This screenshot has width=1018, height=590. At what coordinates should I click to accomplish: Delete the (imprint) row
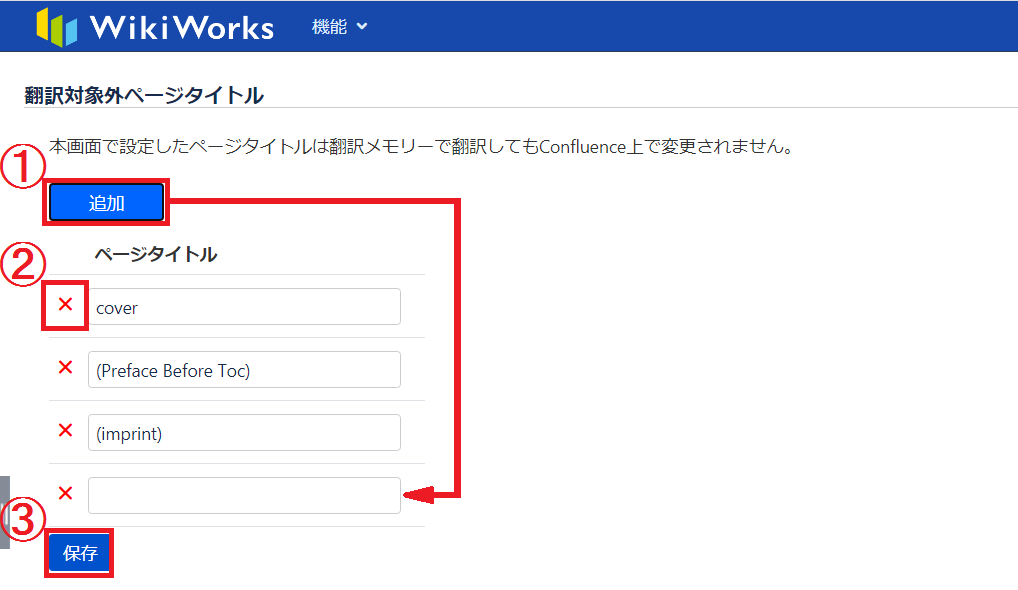66,431
